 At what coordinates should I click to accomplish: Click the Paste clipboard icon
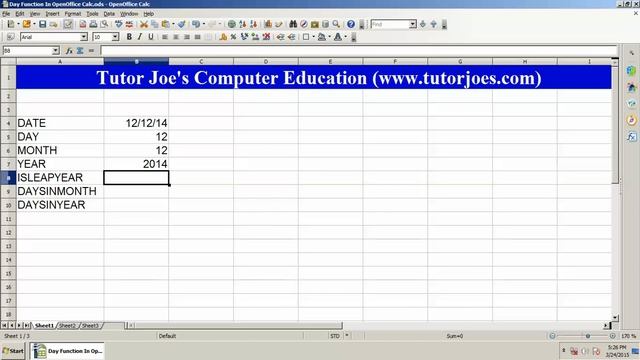click(x=165, y=24)
